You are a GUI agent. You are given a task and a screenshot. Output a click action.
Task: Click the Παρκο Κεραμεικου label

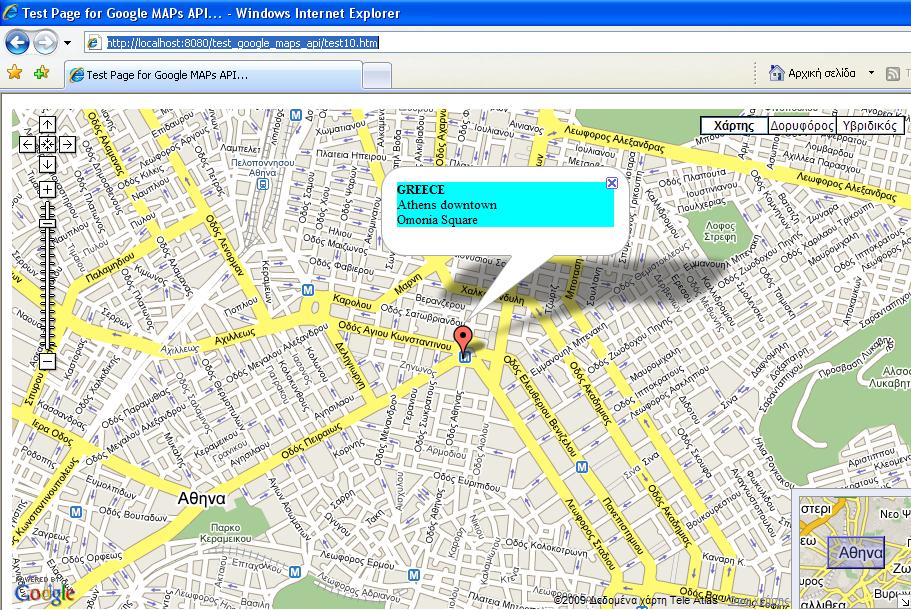pos(225,533)
